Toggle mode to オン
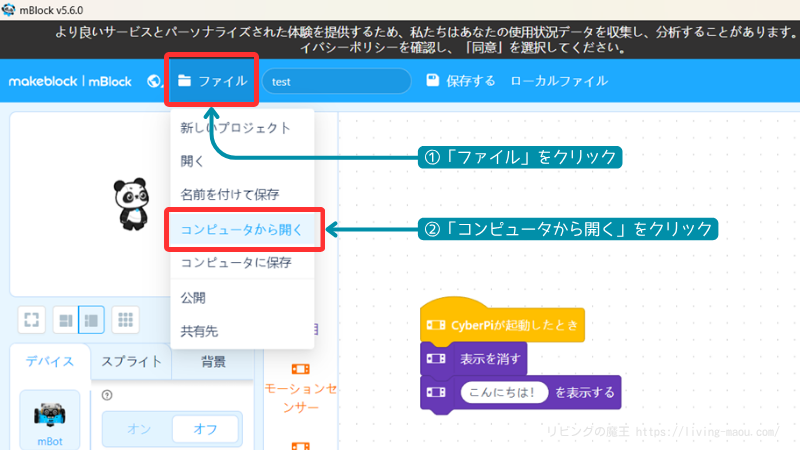Image resolution: width=800 pixels, height=450 pixels. [139, 429]
